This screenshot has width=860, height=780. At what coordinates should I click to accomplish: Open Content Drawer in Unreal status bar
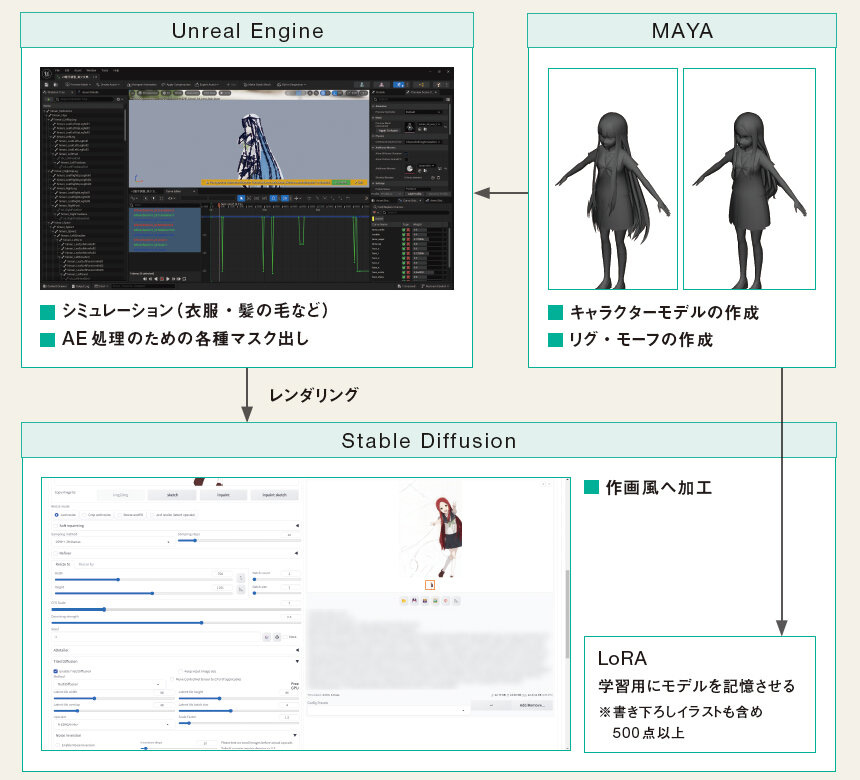(x=56, y=286)
